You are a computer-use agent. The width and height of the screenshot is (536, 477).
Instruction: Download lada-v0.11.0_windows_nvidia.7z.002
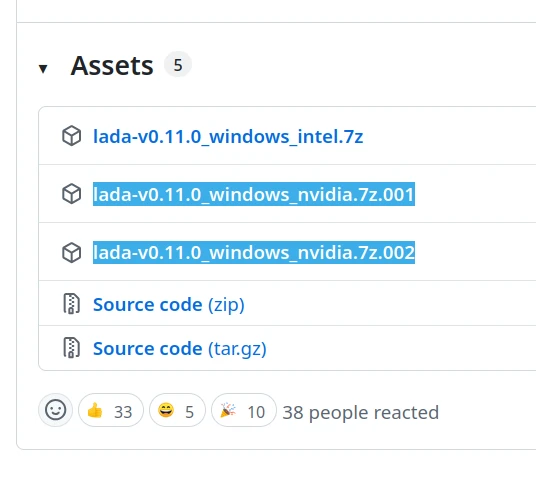click(254, 252)
